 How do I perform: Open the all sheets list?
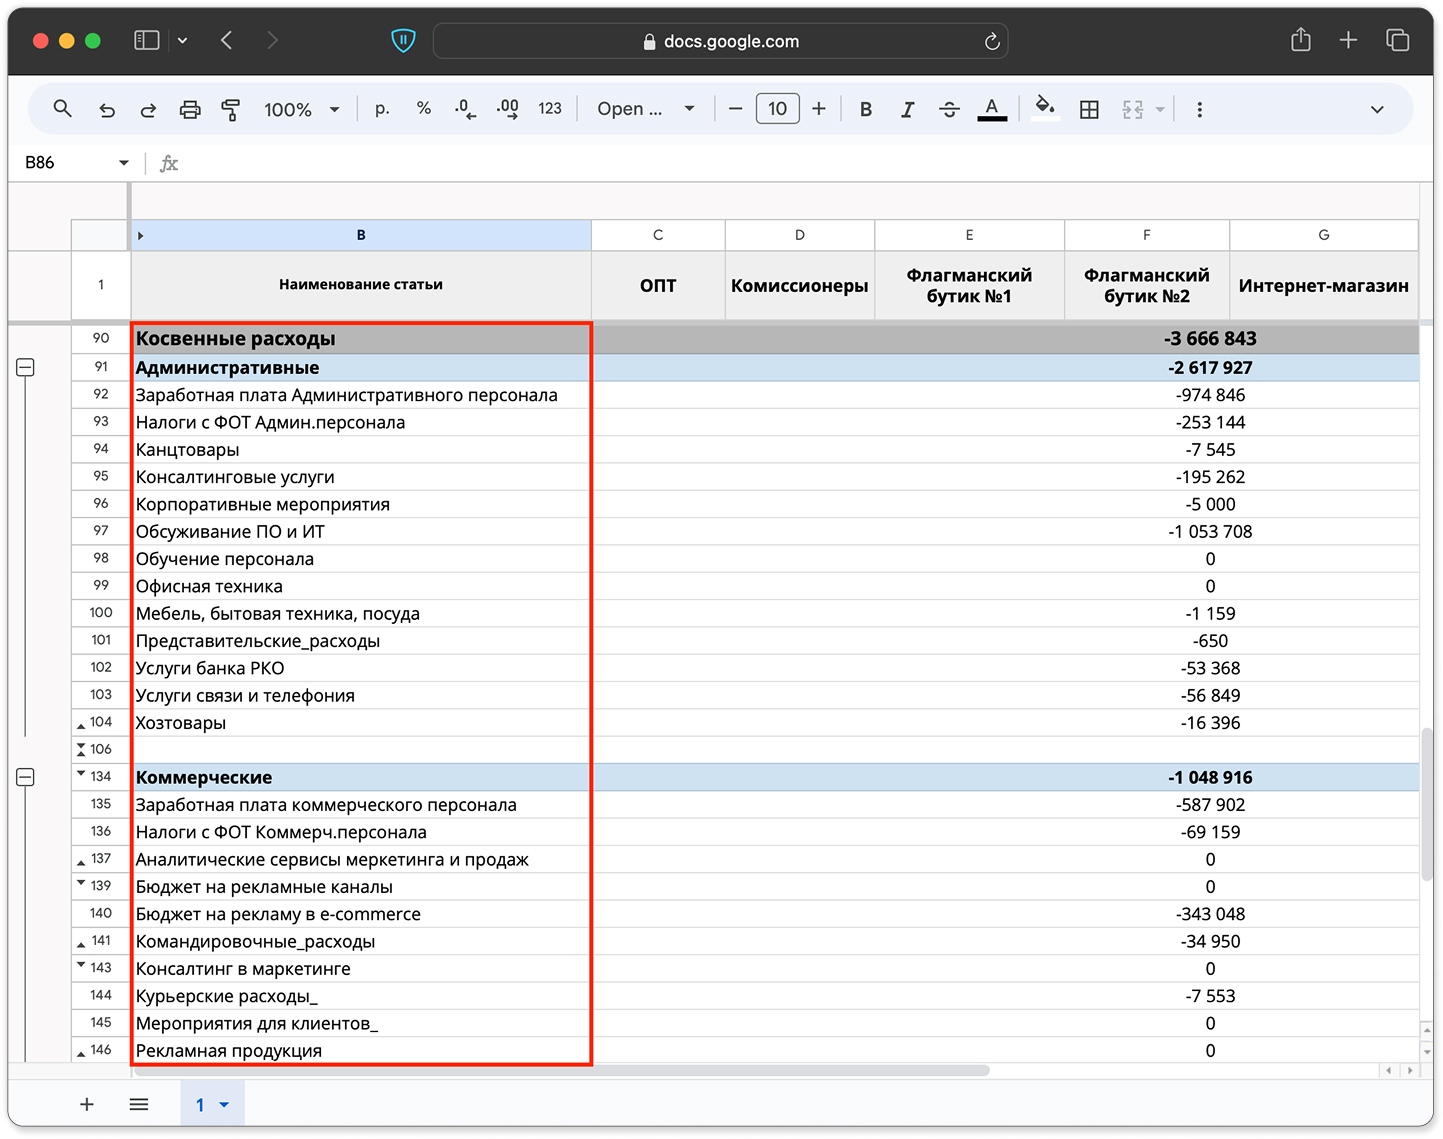tap(139, 1105)
